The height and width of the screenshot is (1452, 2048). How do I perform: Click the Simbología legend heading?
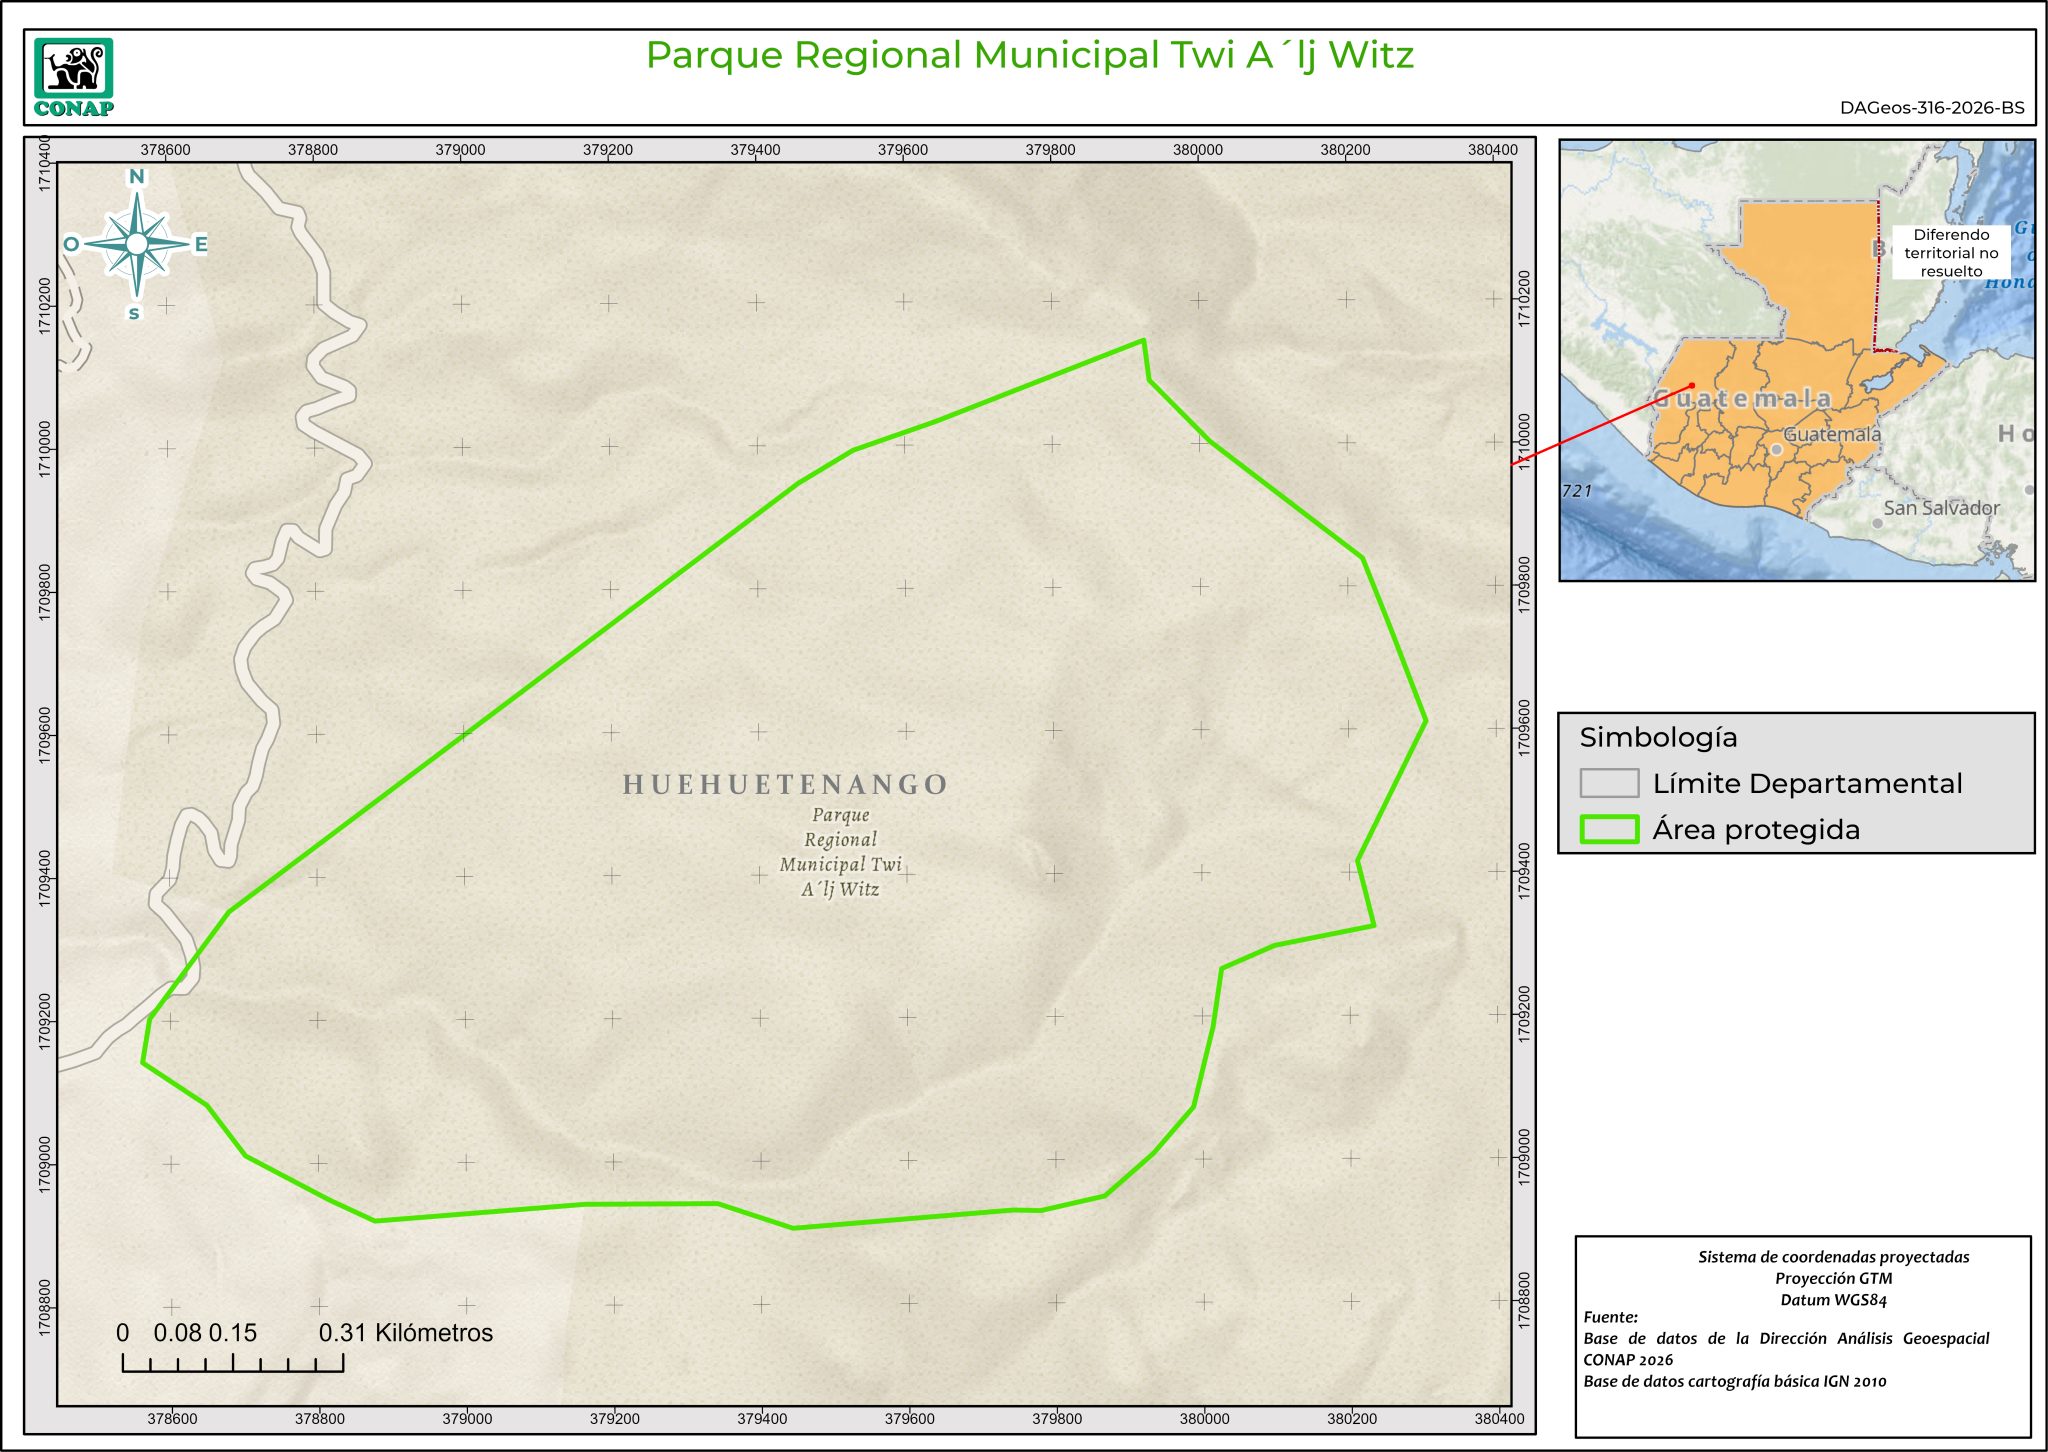point(1658,737)
